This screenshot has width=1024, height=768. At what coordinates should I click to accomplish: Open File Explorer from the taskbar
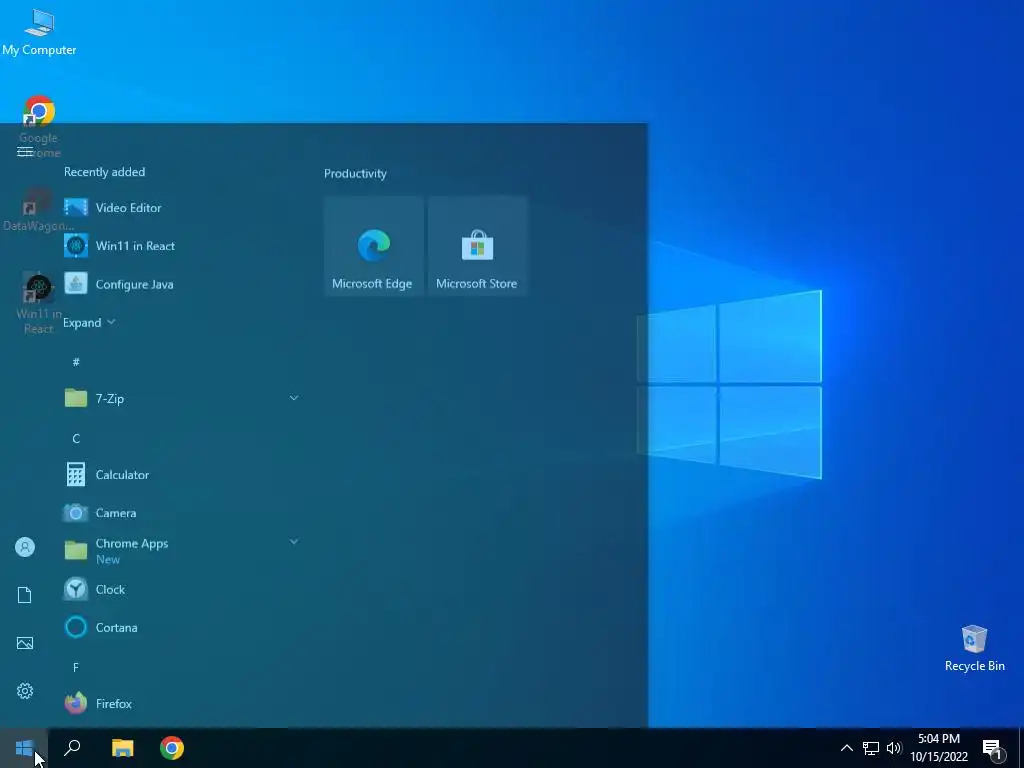coord(122,748)
